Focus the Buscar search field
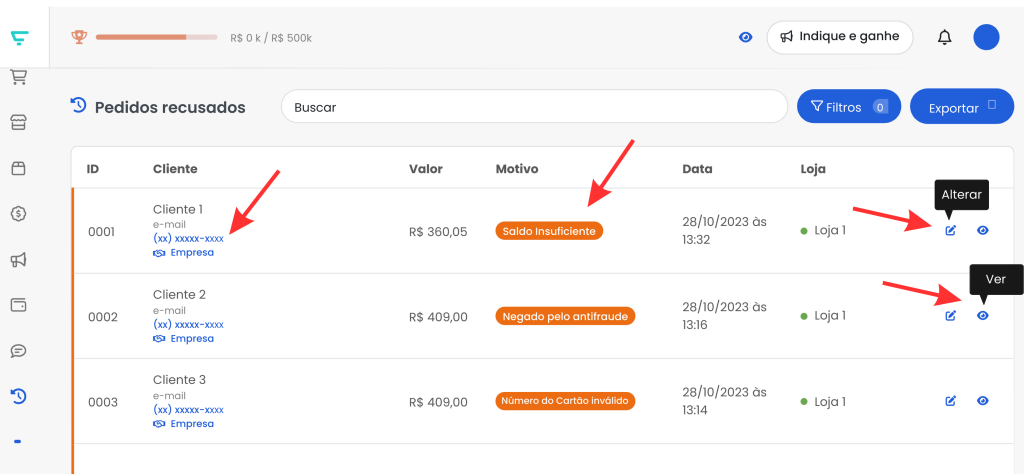This screenshot has width=1024, height=474. (x=534, y=106)
